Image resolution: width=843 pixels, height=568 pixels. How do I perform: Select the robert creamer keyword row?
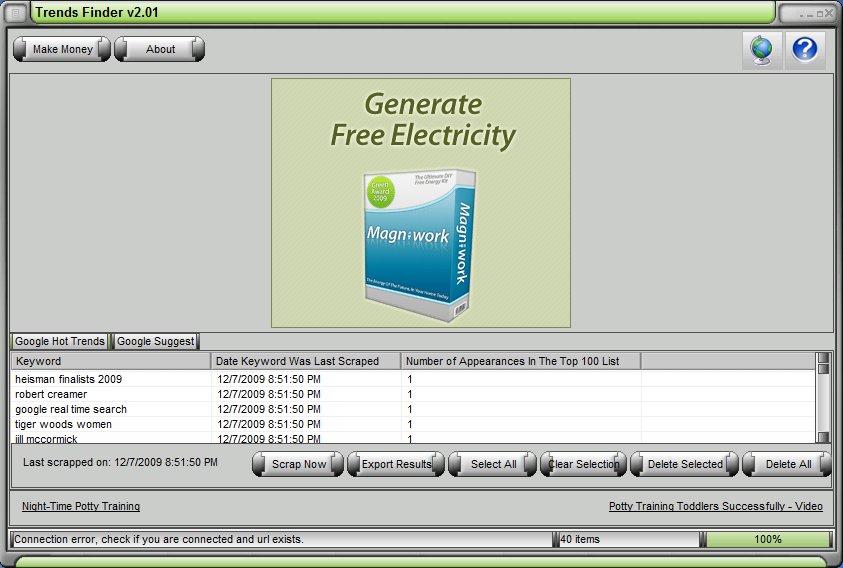coord(413,394)
